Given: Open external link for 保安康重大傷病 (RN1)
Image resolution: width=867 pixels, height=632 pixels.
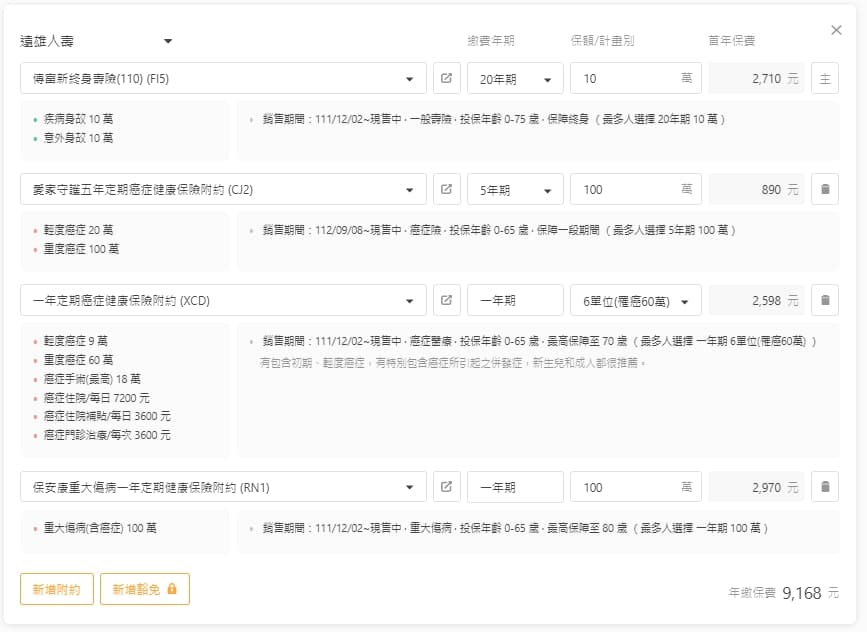Looking at the screenshot, I should tap(446, 487).
